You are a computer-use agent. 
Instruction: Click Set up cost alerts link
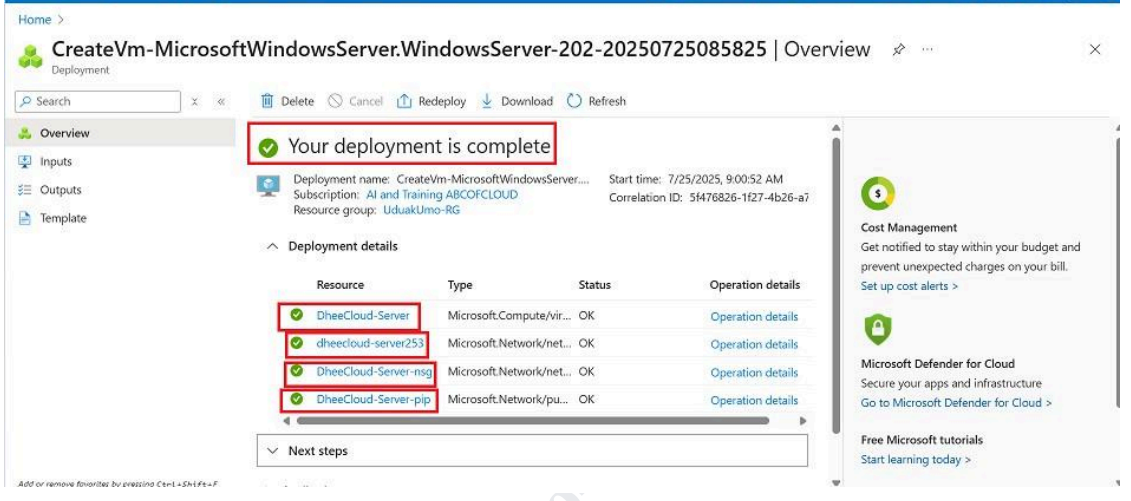[x=909, y=286]
